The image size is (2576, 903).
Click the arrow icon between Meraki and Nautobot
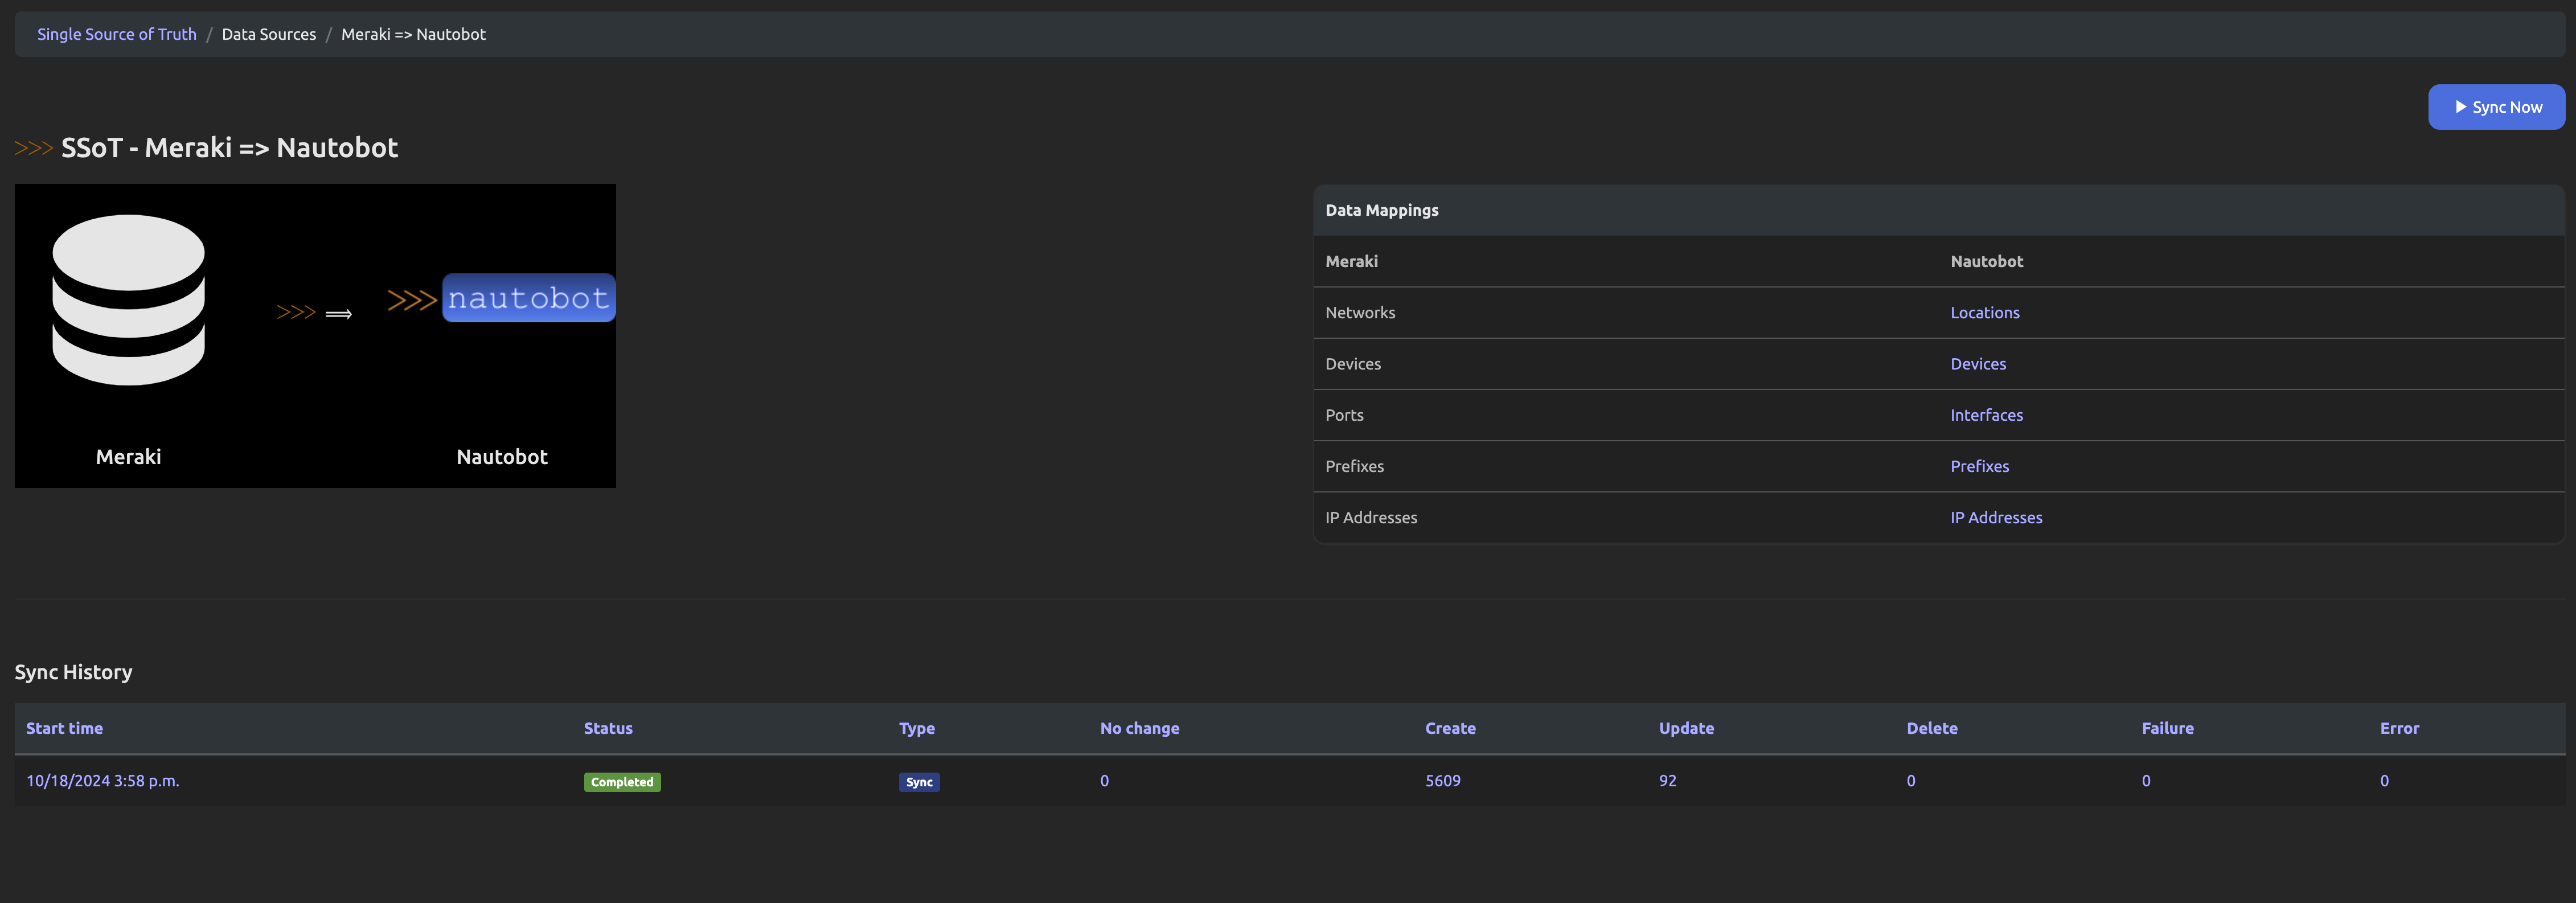coord(314,313)
